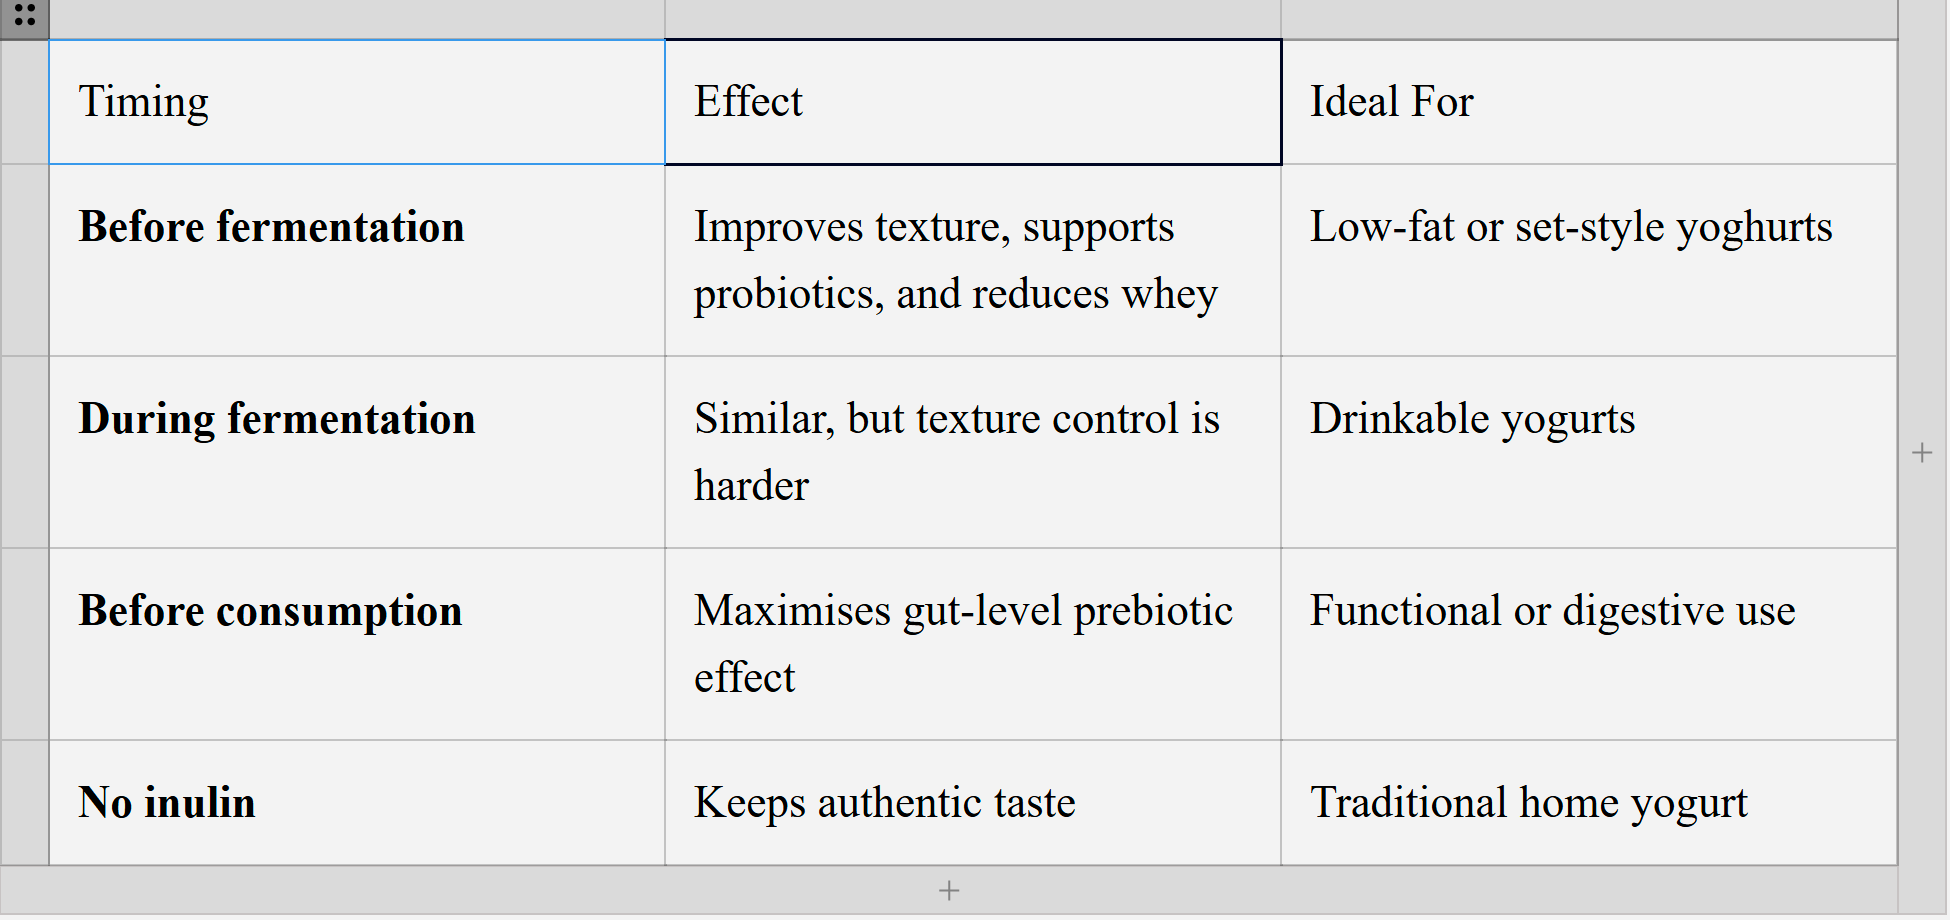Screen dimensions: 1950x920
Task: Click the 'Ideal For' header cell
Action: pyautogui.click(x=1588, y=102)
